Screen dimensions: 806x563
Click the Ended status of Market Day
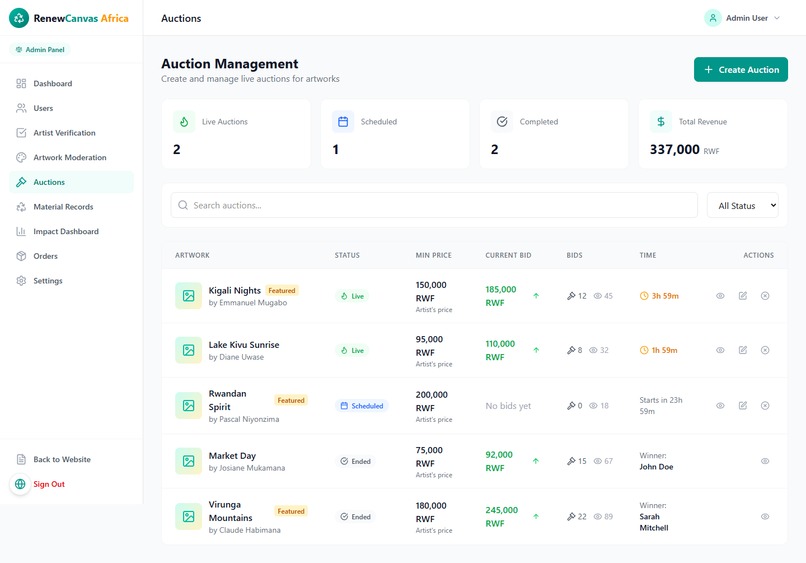click(x=355, y=461)
